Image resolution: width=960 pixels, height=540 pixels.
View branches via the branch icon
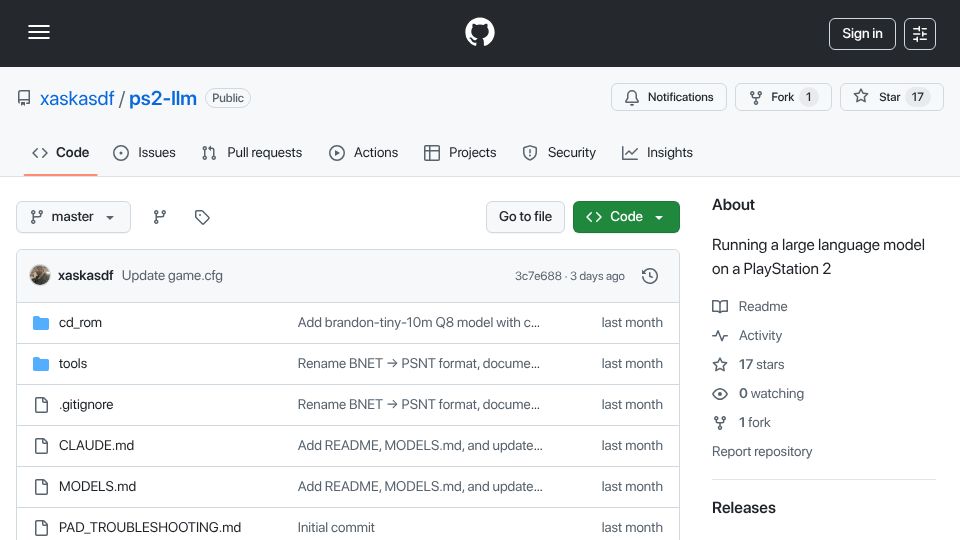160,217
